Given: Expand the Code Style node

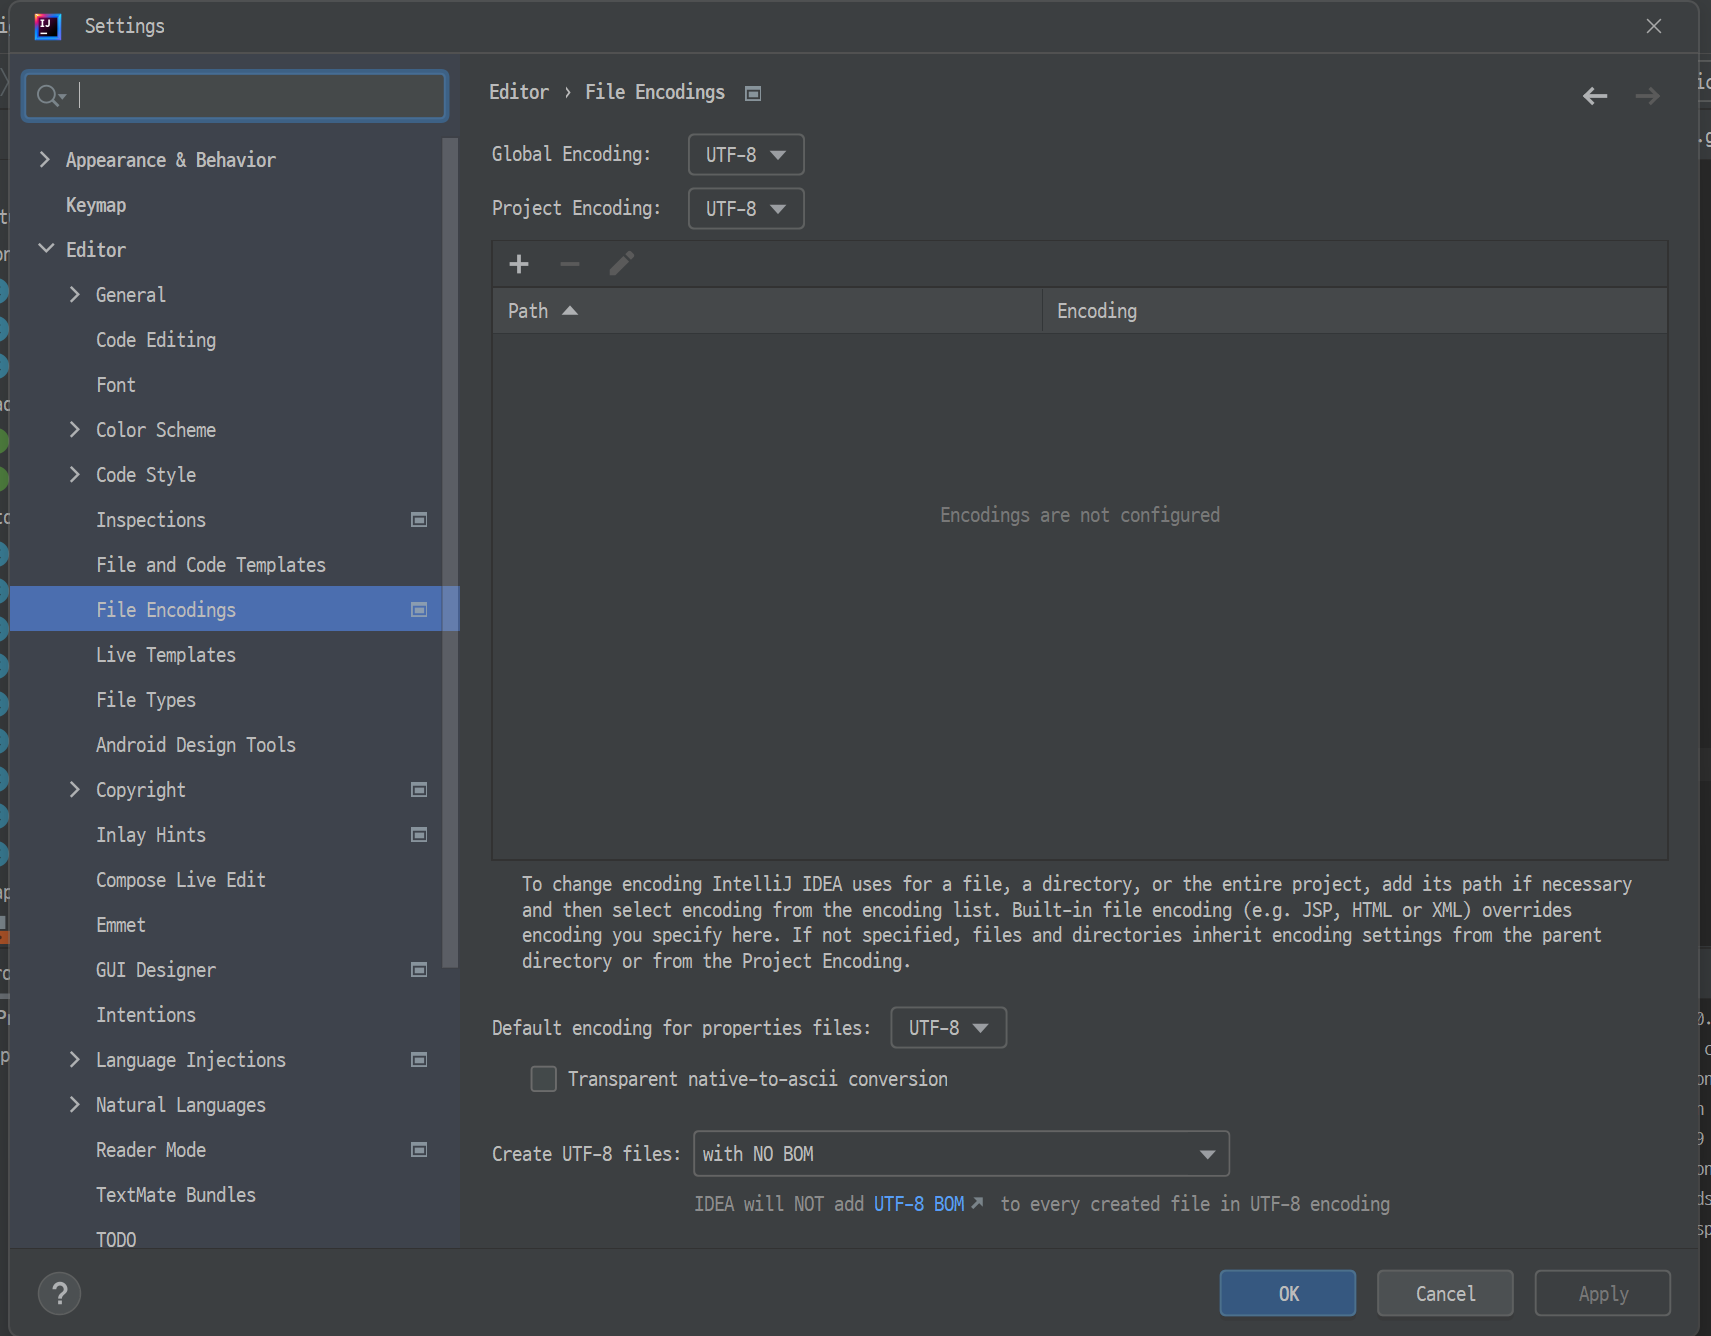Looking at the screenshot, I should (x=74, y=474).
